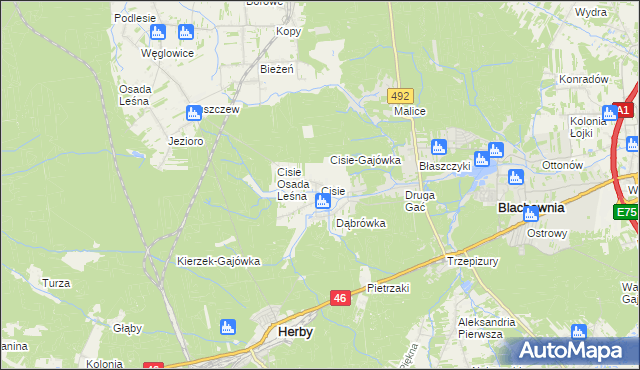Click the Pietrzaki label
The height and width of the screenshot is (370, 640).
(x=388, y=288)
